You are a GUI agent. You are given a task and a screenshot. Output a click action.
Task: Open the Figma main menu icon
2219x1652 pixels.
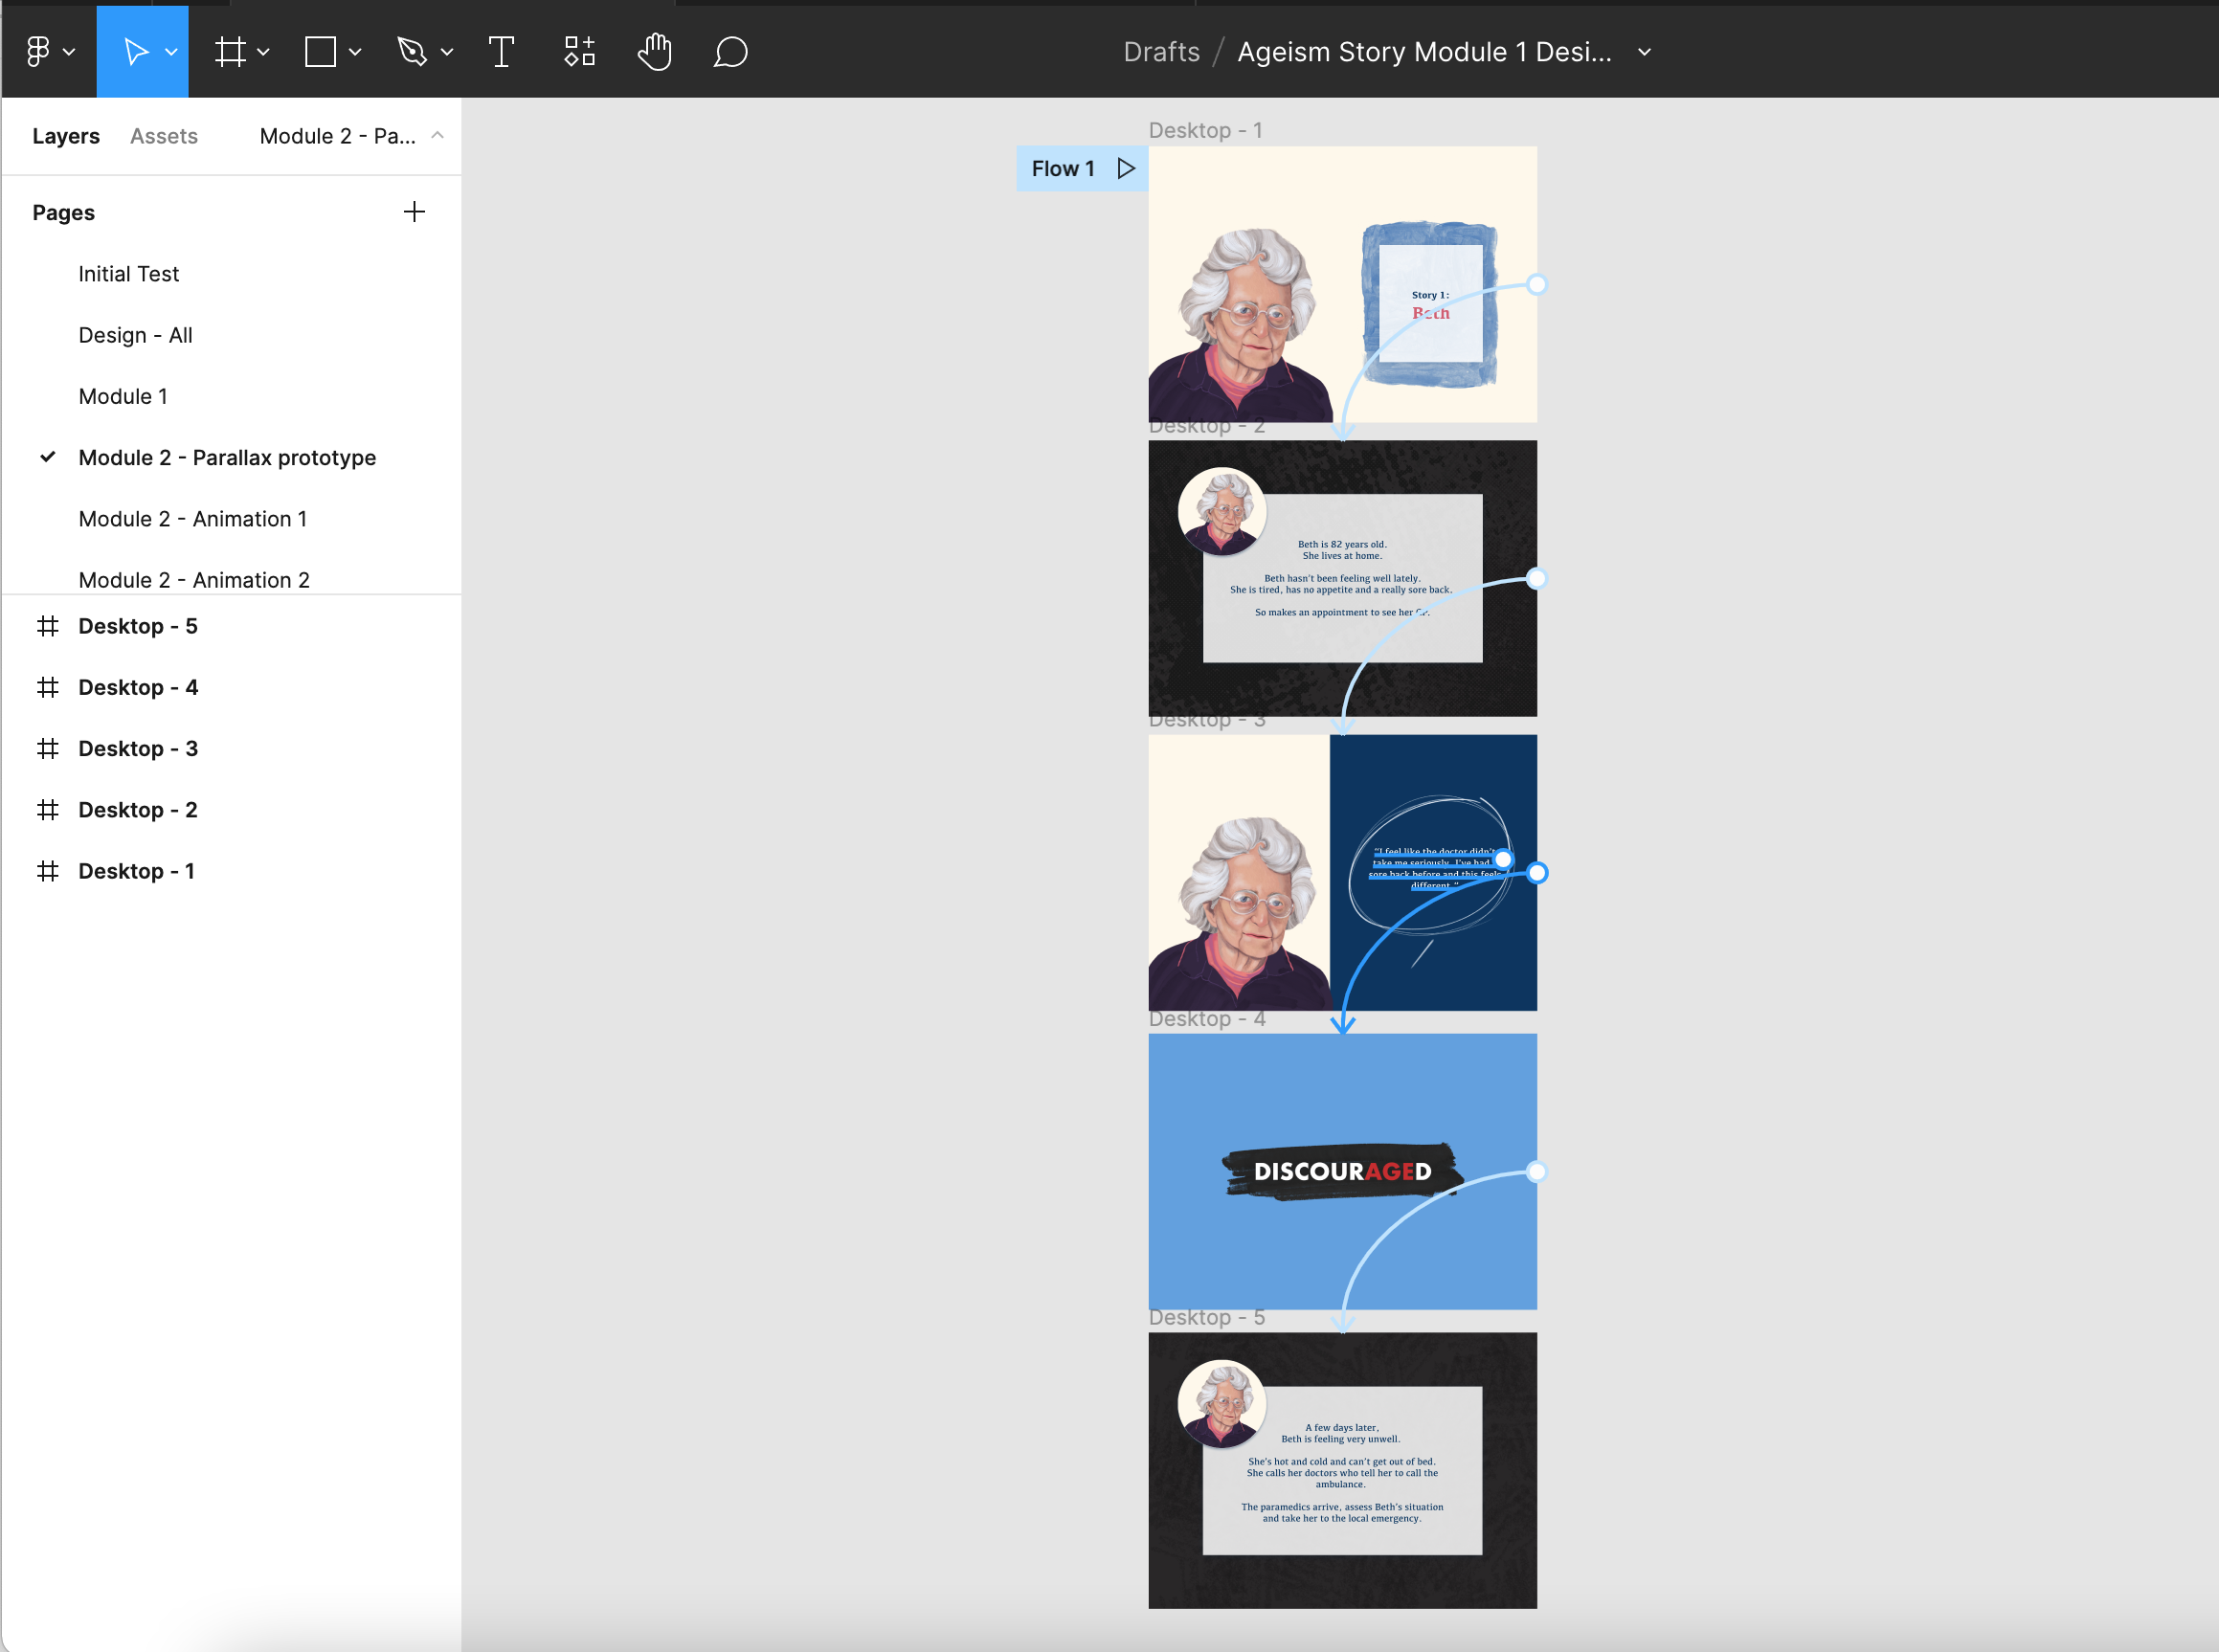38,52
